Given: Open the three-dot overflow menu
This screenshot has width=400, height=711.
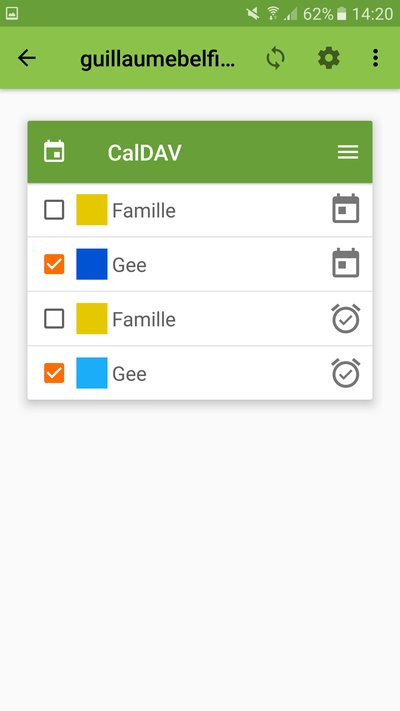Looking at the screenshot, I should coord(375,58).
